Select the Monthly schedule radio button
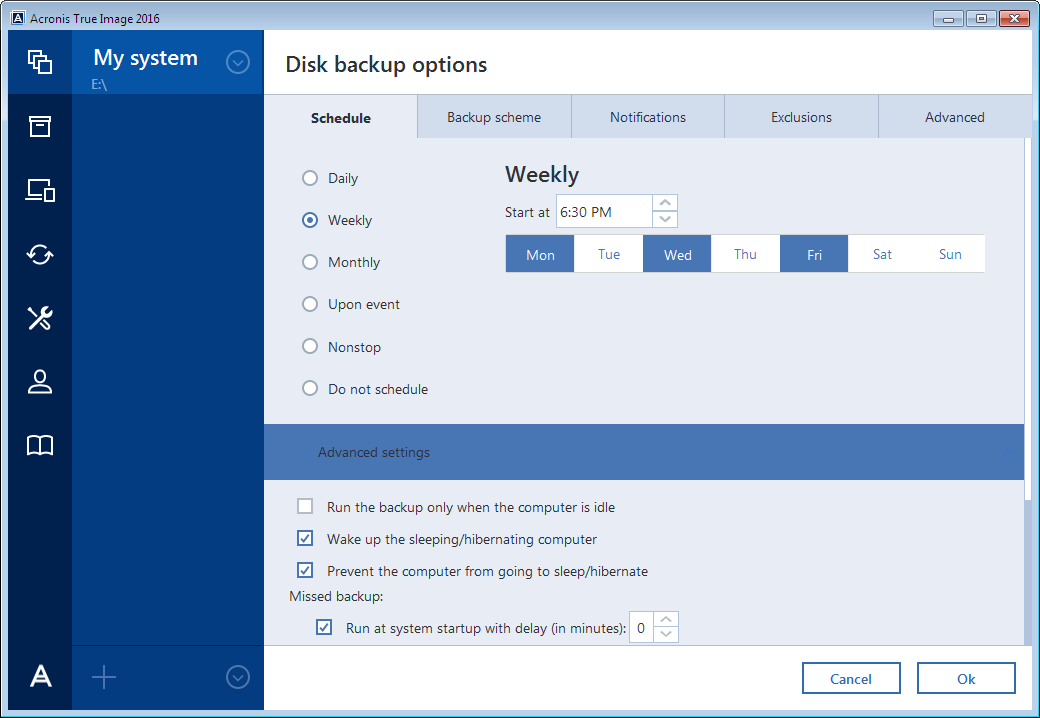The image size is (1040, 718). [x=310, y=262]
